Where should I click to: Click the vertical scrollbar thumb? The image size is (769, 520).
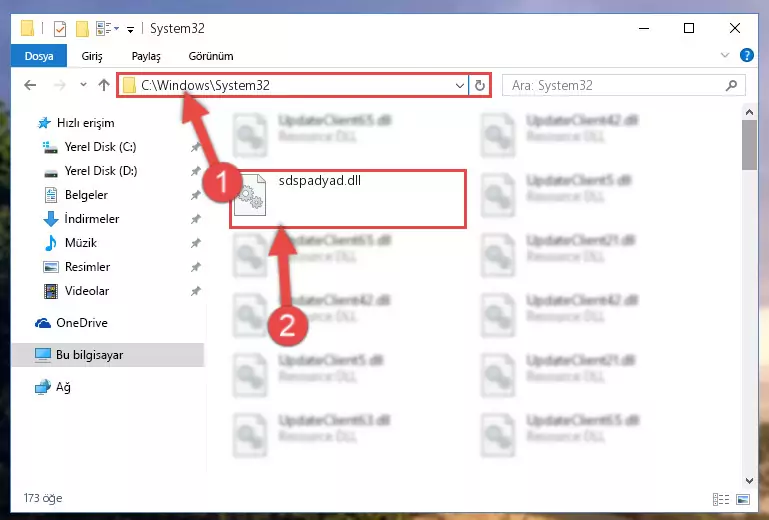(749, 145)
